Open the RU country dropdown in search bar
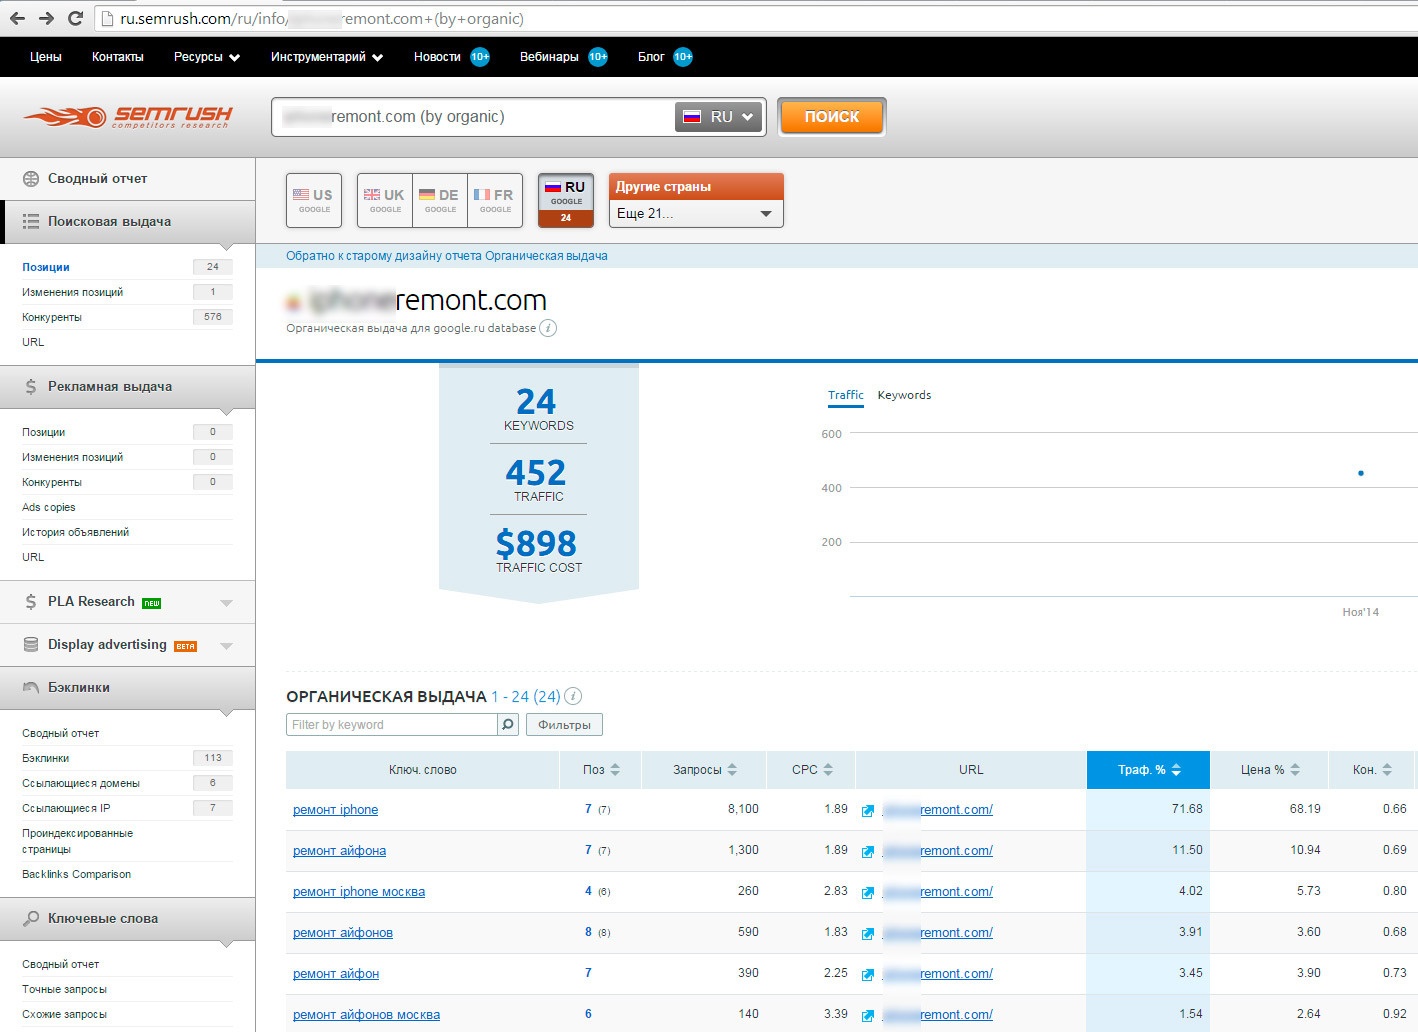 (719, 117)
